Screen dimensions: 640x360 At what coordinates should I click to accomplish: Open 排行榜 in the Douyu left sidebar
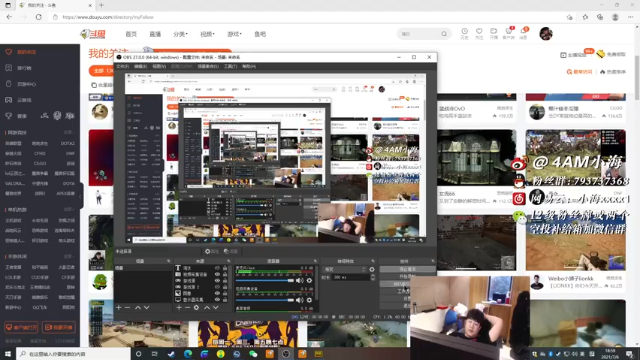coord(24,68)
